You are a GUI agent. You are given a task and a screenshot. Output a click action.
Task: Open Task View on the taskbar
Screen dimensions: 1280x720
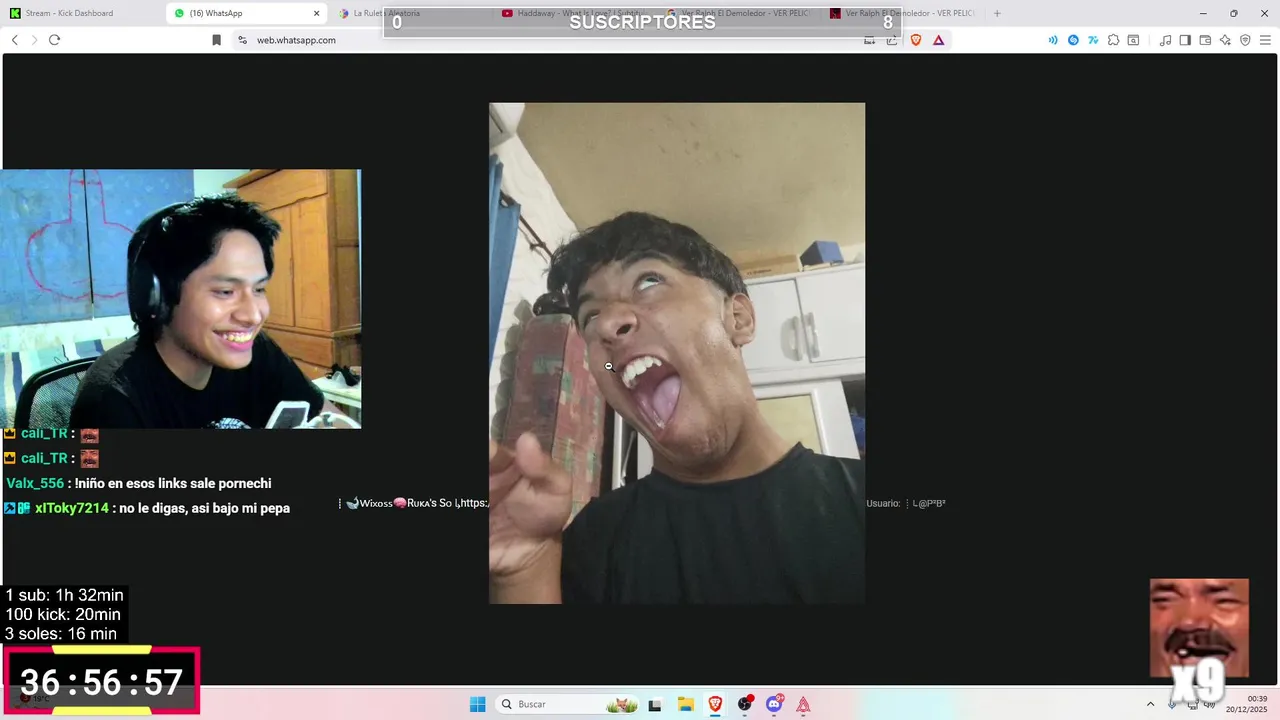tap(655, 704)
